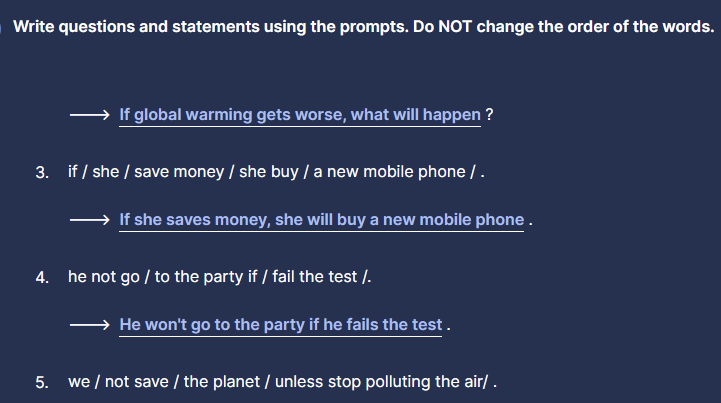
Task: Click item number 5 label
Action: click(41, 382)
